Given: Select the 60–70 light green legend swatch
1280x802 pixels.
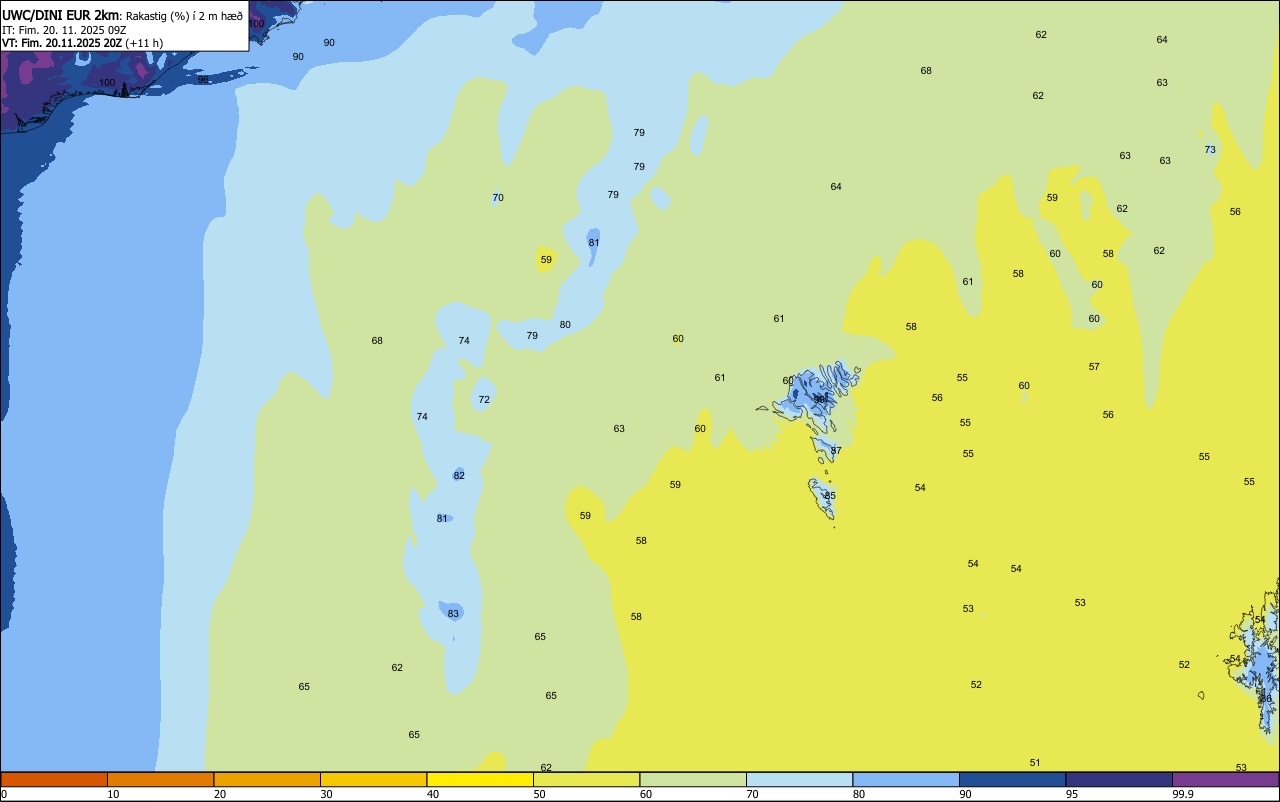Looking at the screenshot, I should click(x=693, y=779).
